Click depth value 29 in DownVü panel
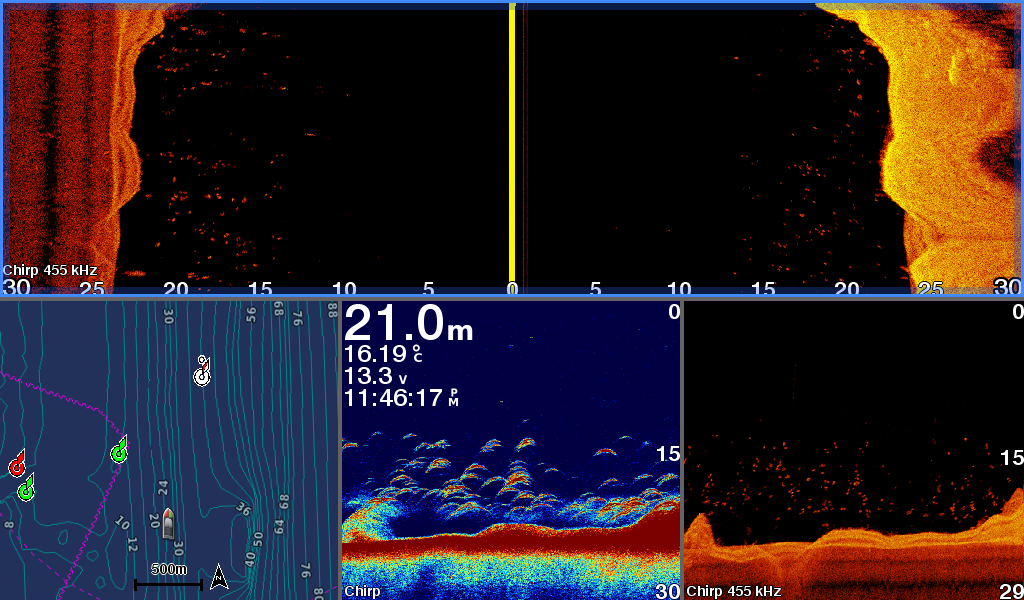The width and height of the screenshot is (1024, 600). tap(1010, 591)
